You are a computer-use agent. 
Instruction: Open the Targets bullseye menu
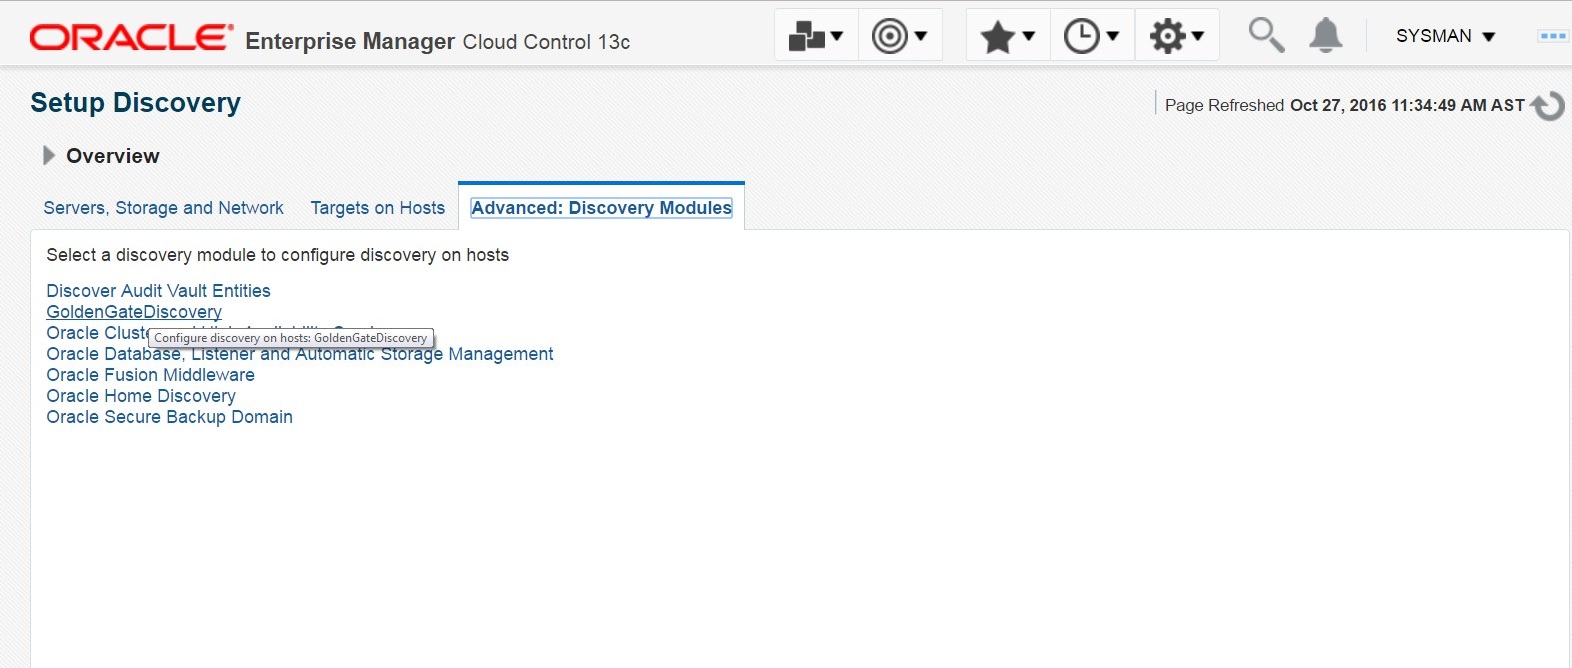[x=899, y=36]
